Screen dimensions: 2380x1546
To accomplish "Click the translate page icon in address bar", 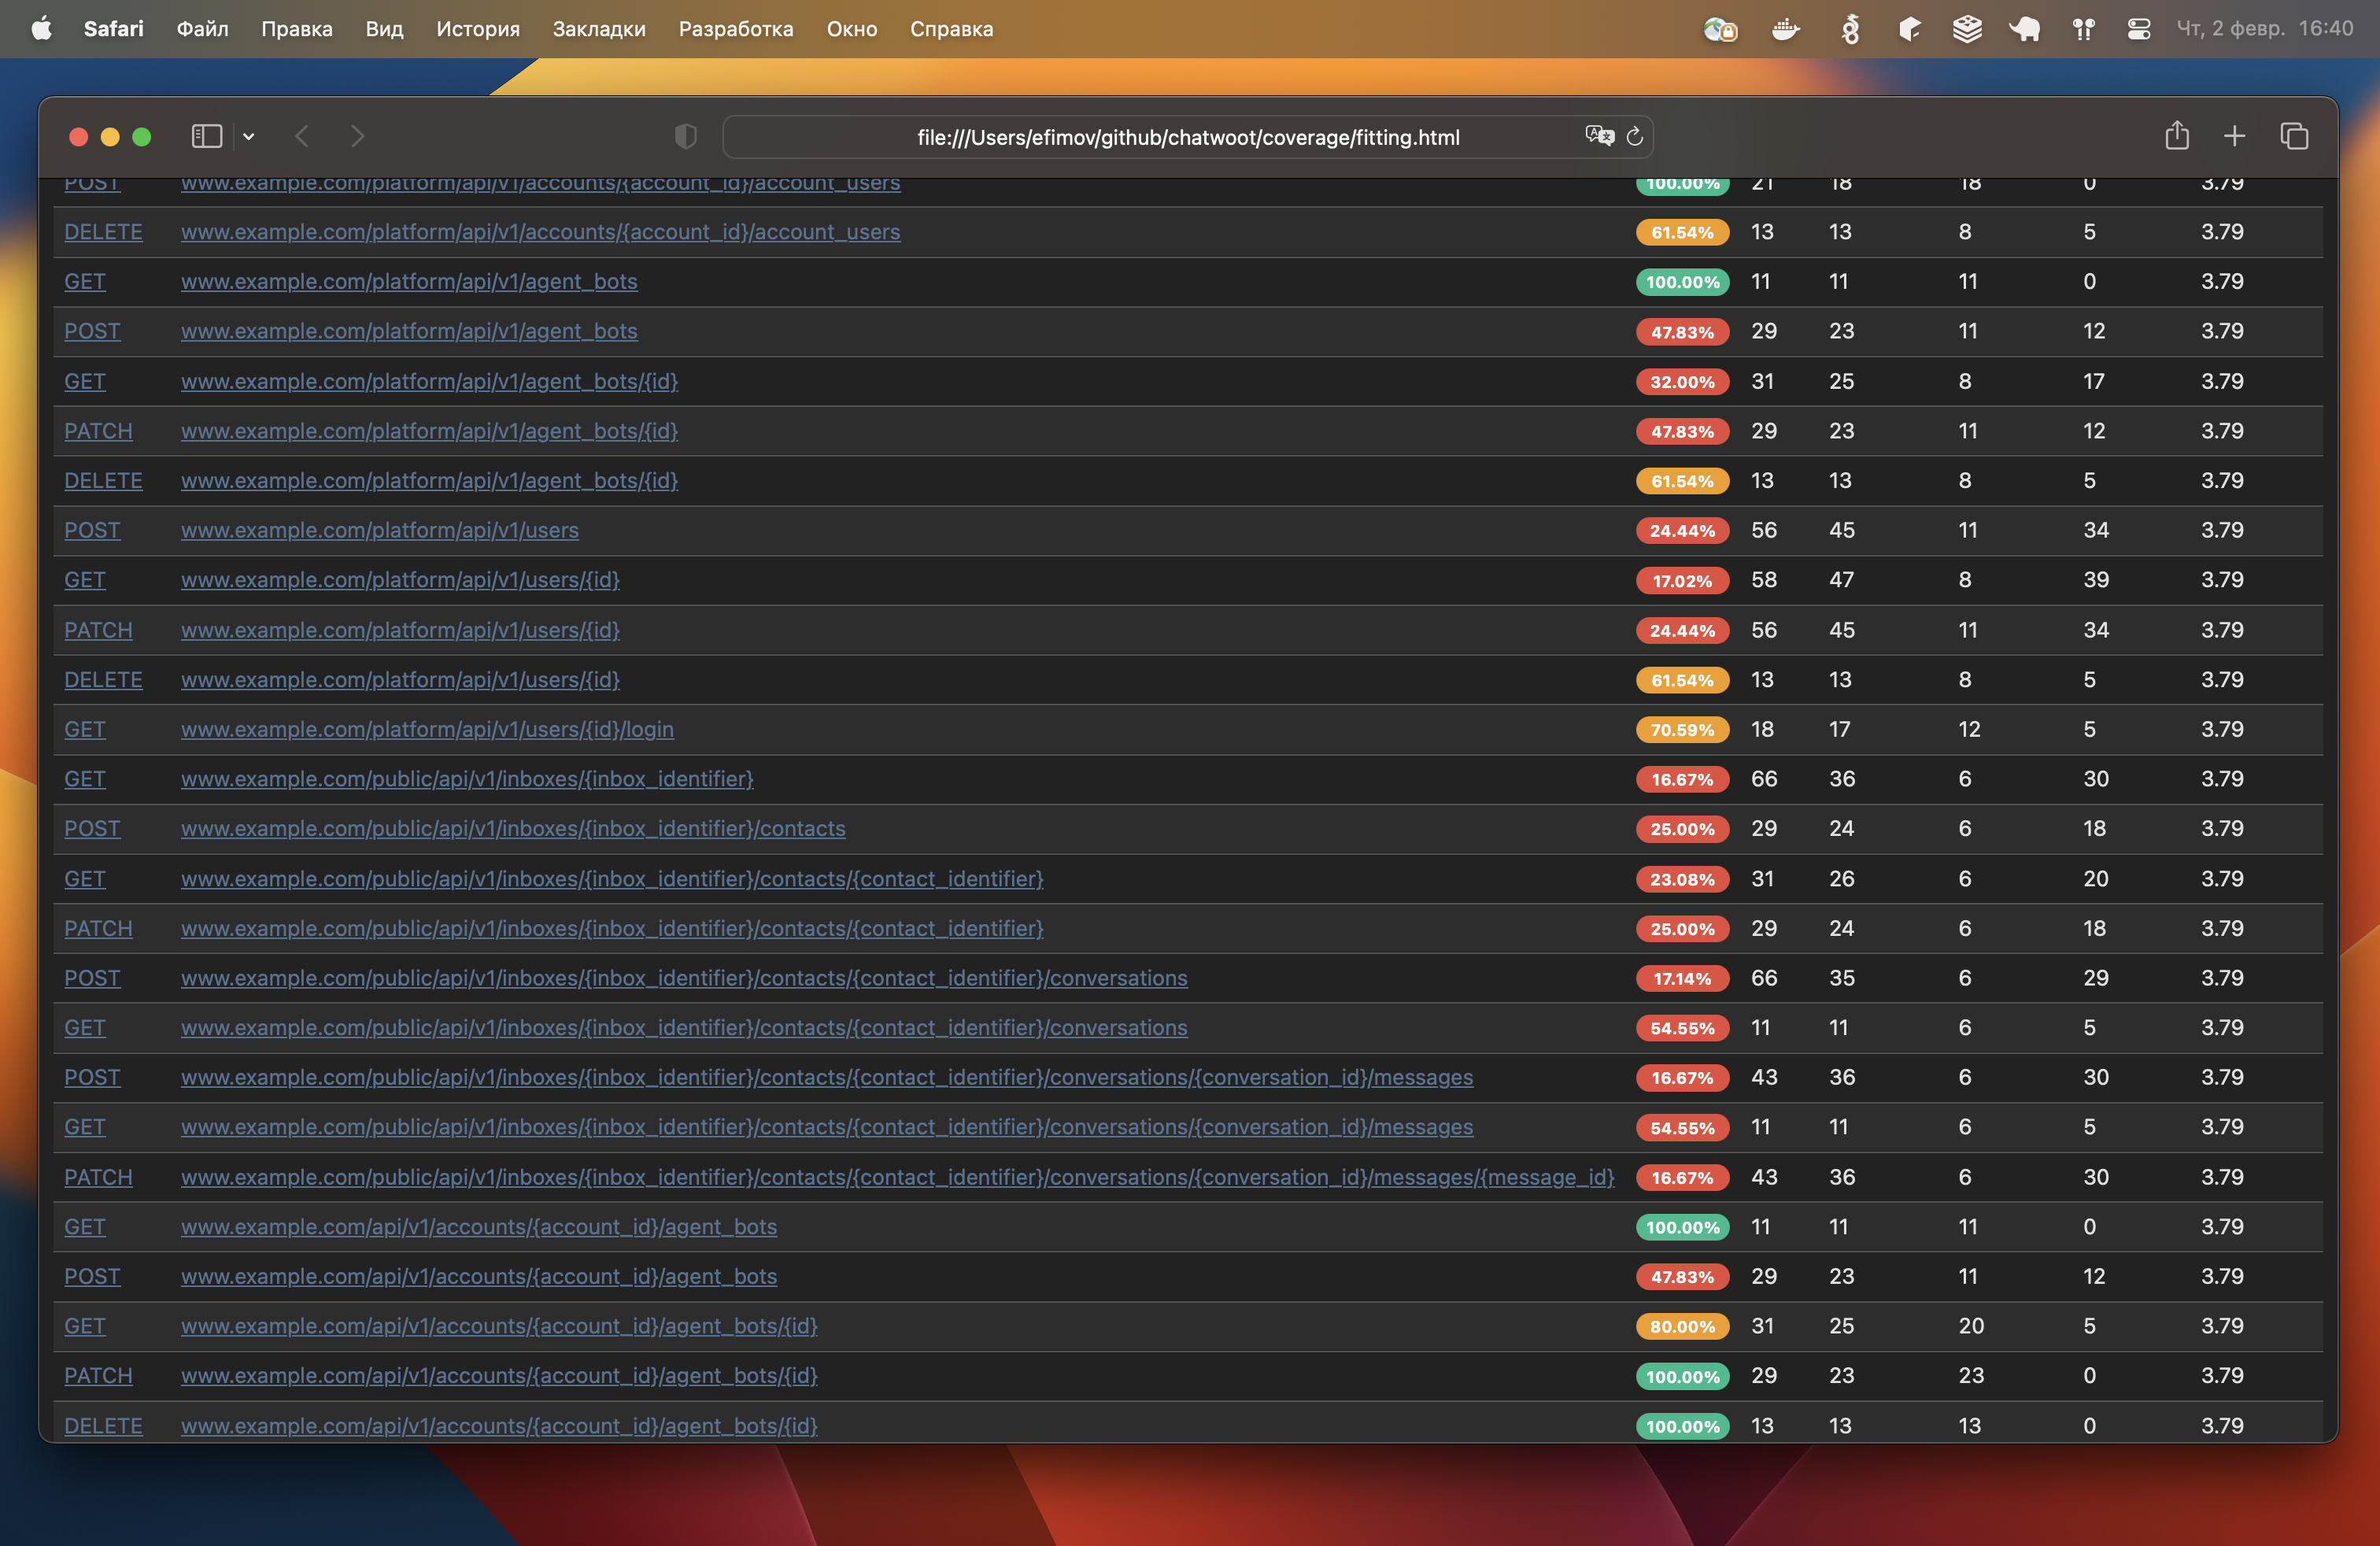I will click(x=1599, y=136).
